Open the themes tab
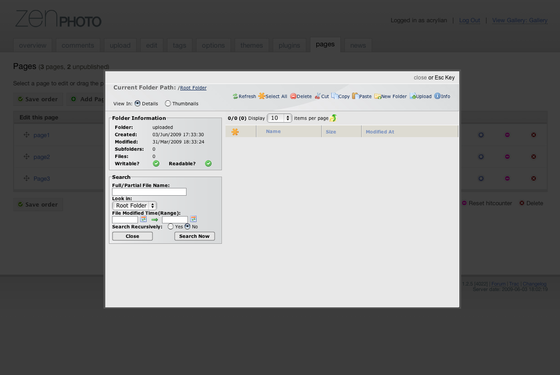The image size is (560, 375). 251,45
